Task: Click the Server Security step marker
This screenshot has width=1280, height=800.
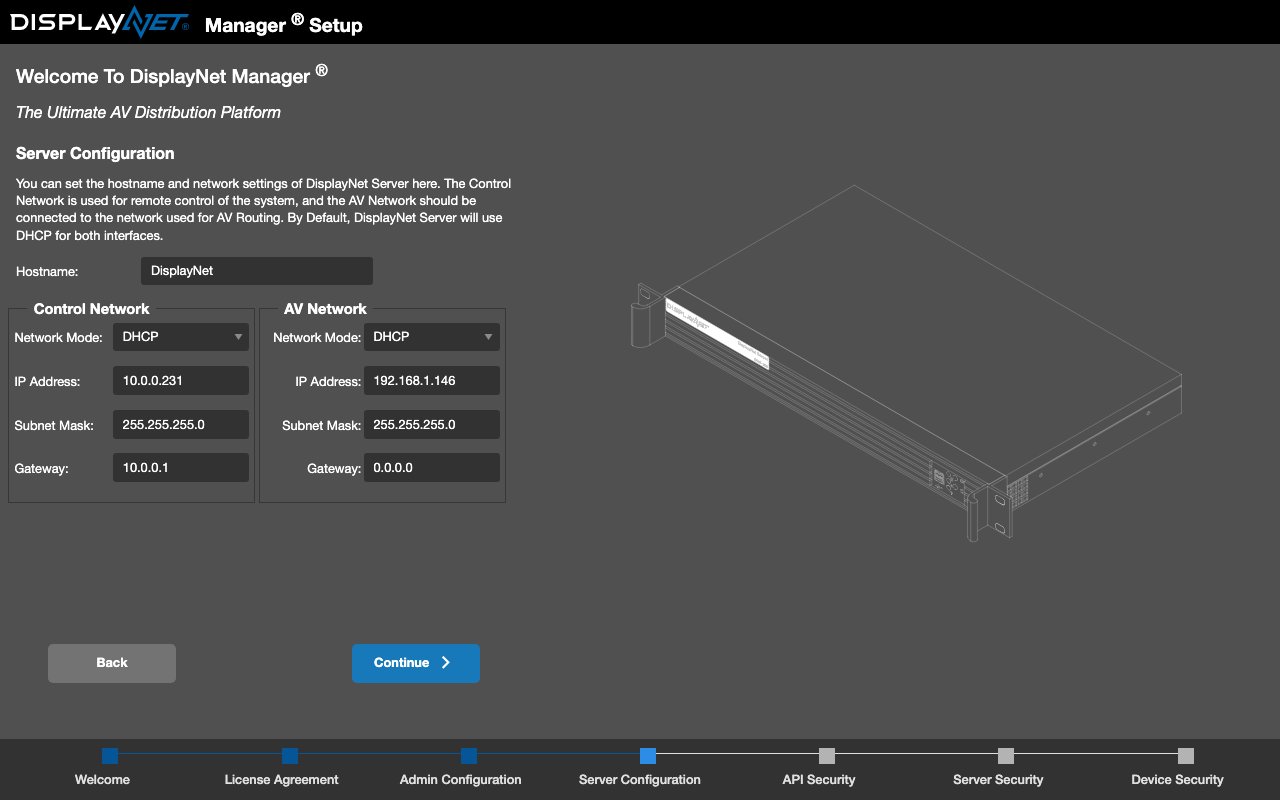Action: pyautogui.click(x=1006, y=756)
